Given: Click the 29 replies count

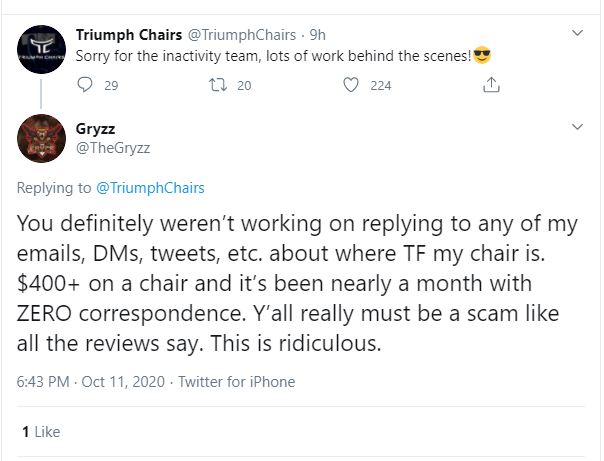Looking at the screenshot, I should [111, 85].
